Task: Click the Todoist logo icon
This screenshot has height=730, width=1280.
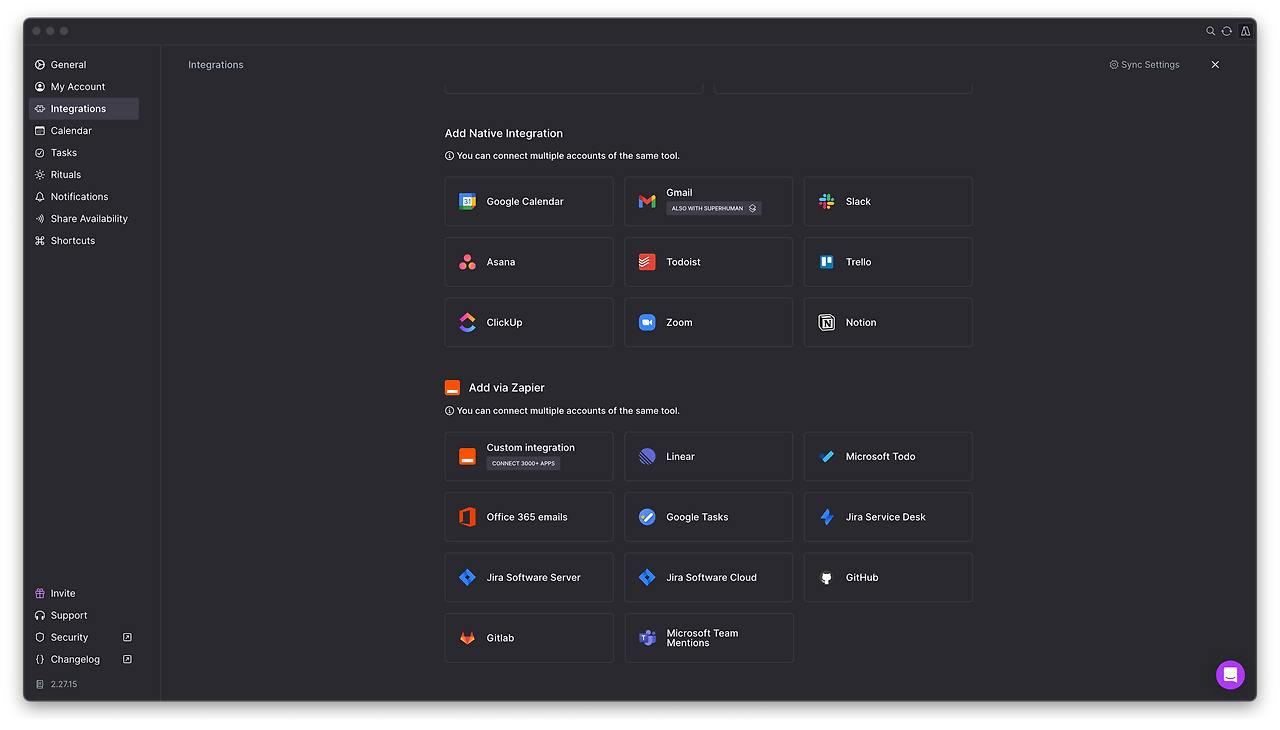Action: 647,262
